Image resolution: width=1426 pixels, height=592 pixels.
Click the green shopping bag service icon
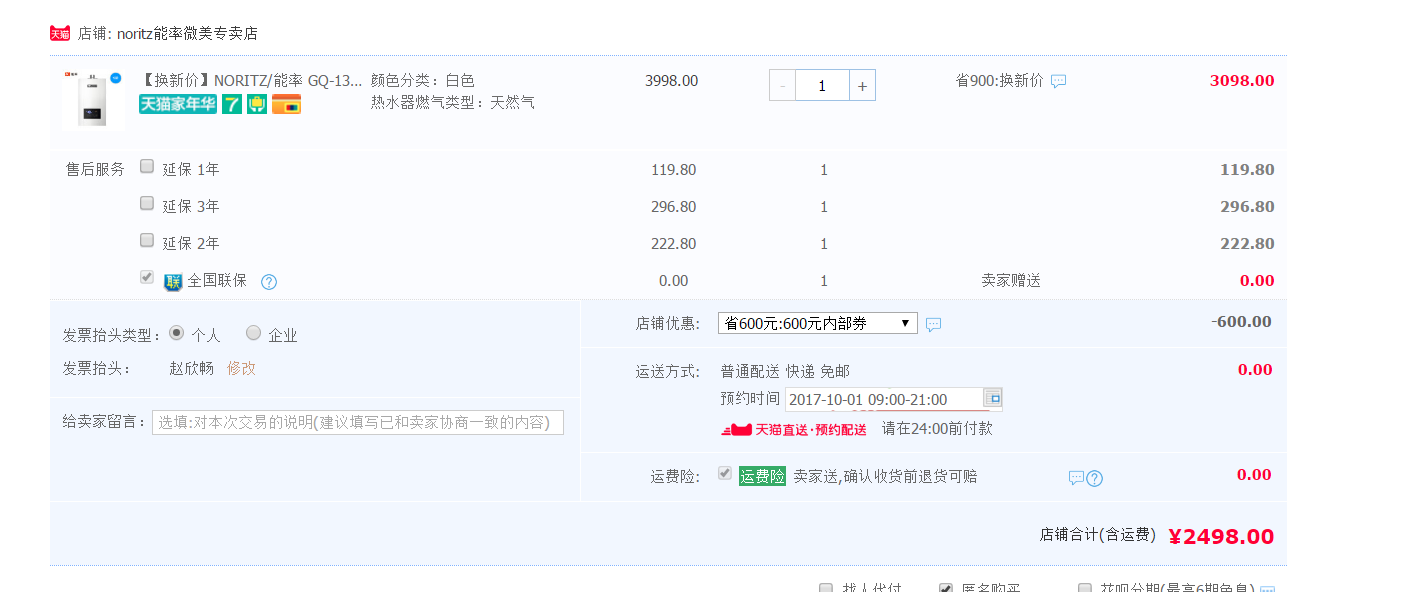[257, 104]
